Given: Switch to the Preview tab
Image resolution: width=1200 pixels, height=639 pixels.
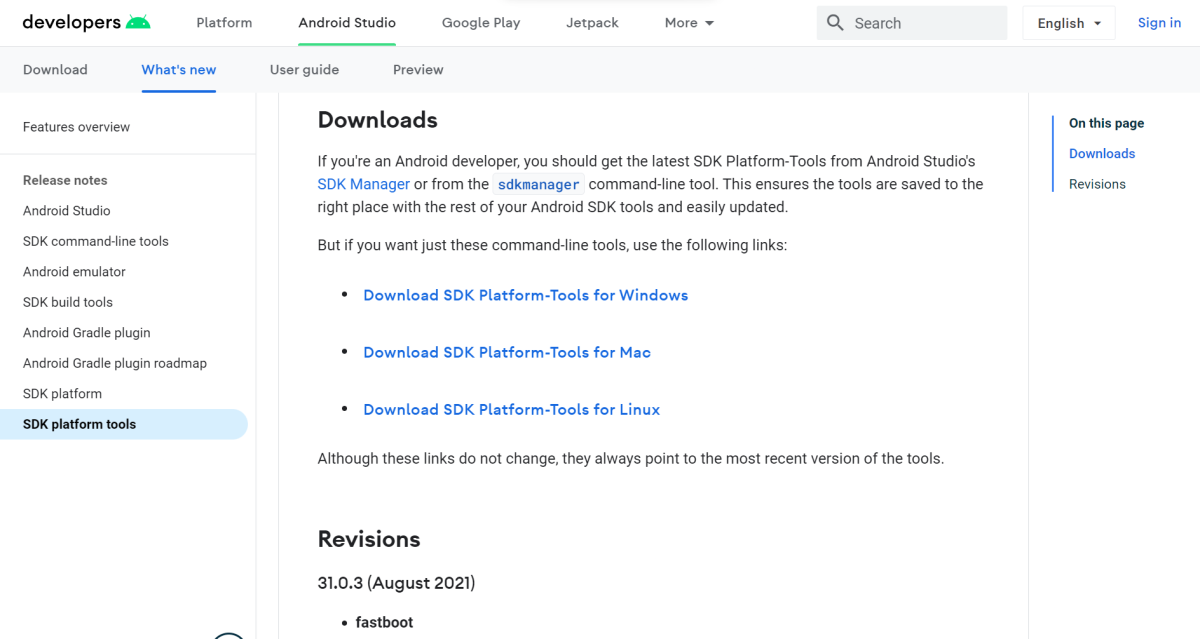Looking at the screenshot, I should coord(418,69).
